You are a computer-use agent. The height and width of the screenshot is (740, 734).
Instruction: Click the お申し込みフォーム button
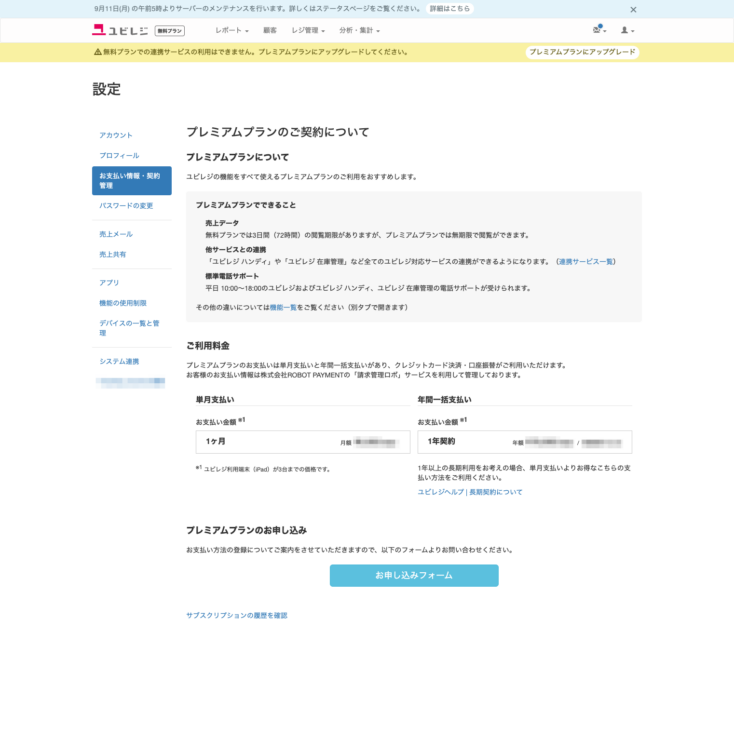pos(414,575)
